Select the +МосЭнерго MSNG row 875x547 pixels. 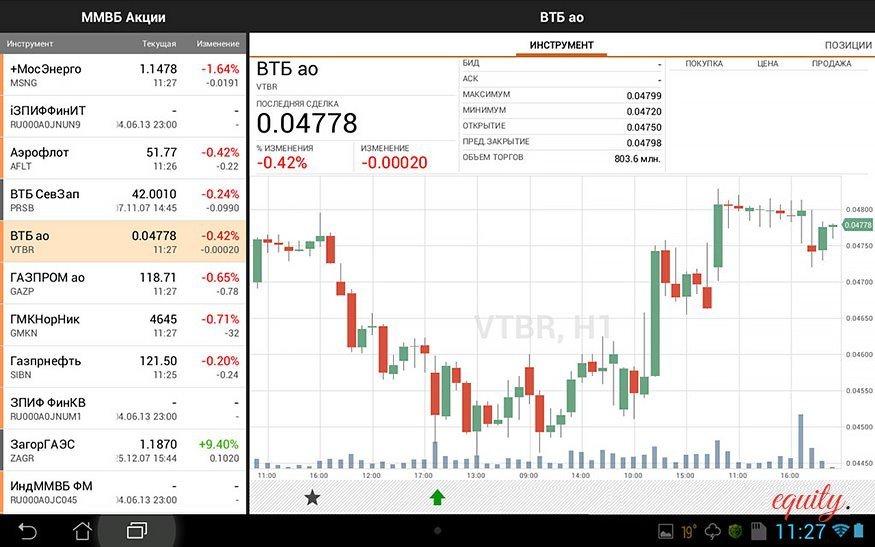pyautogui.click(x=124, y=75)
